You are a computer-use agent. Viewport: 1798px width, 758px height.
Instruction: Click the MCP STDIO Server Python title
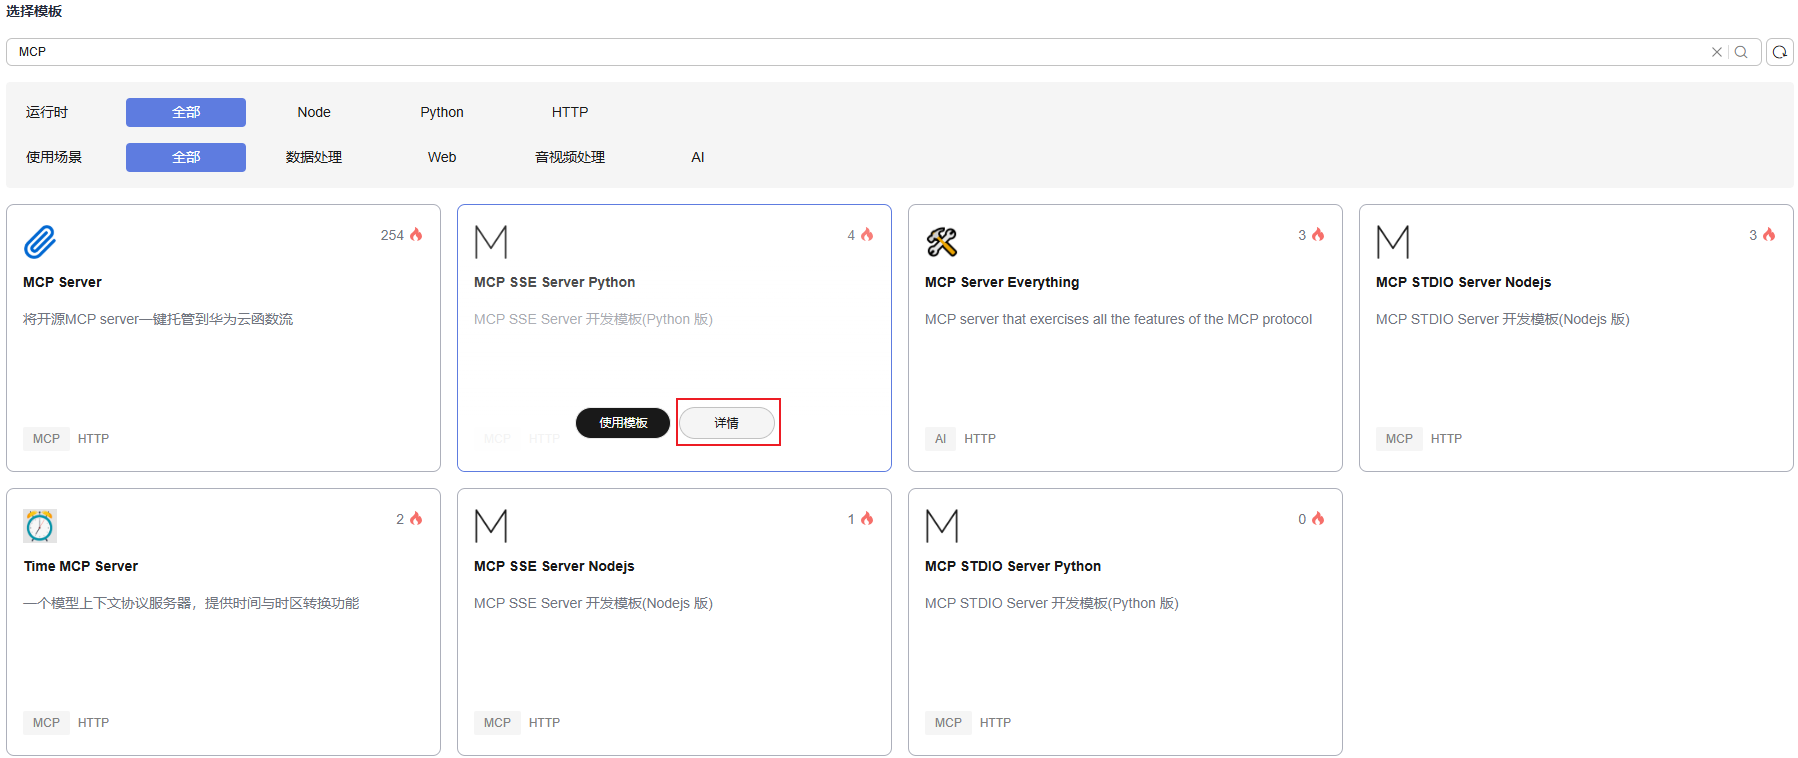pos(1012,566)
